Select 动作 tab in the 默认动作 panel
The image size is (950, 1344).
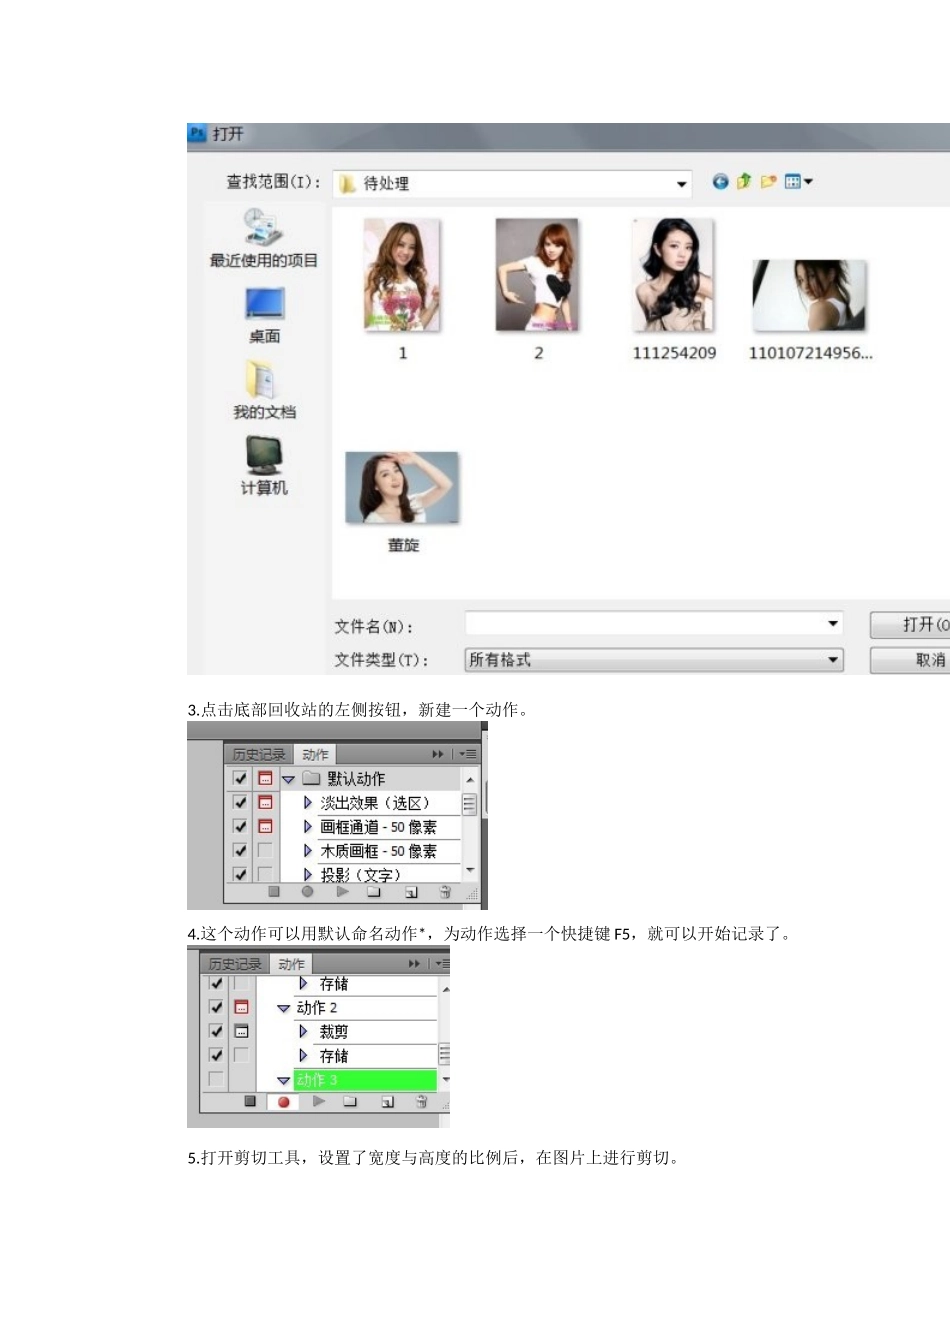pos(315,755)
